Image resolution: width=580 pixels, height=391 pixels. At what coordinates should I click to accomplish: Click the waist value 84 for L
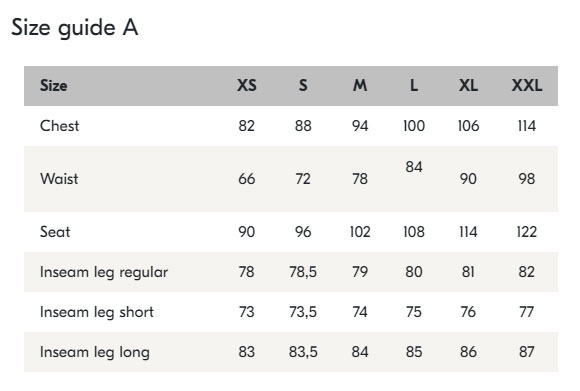click(x=414, y=167)
